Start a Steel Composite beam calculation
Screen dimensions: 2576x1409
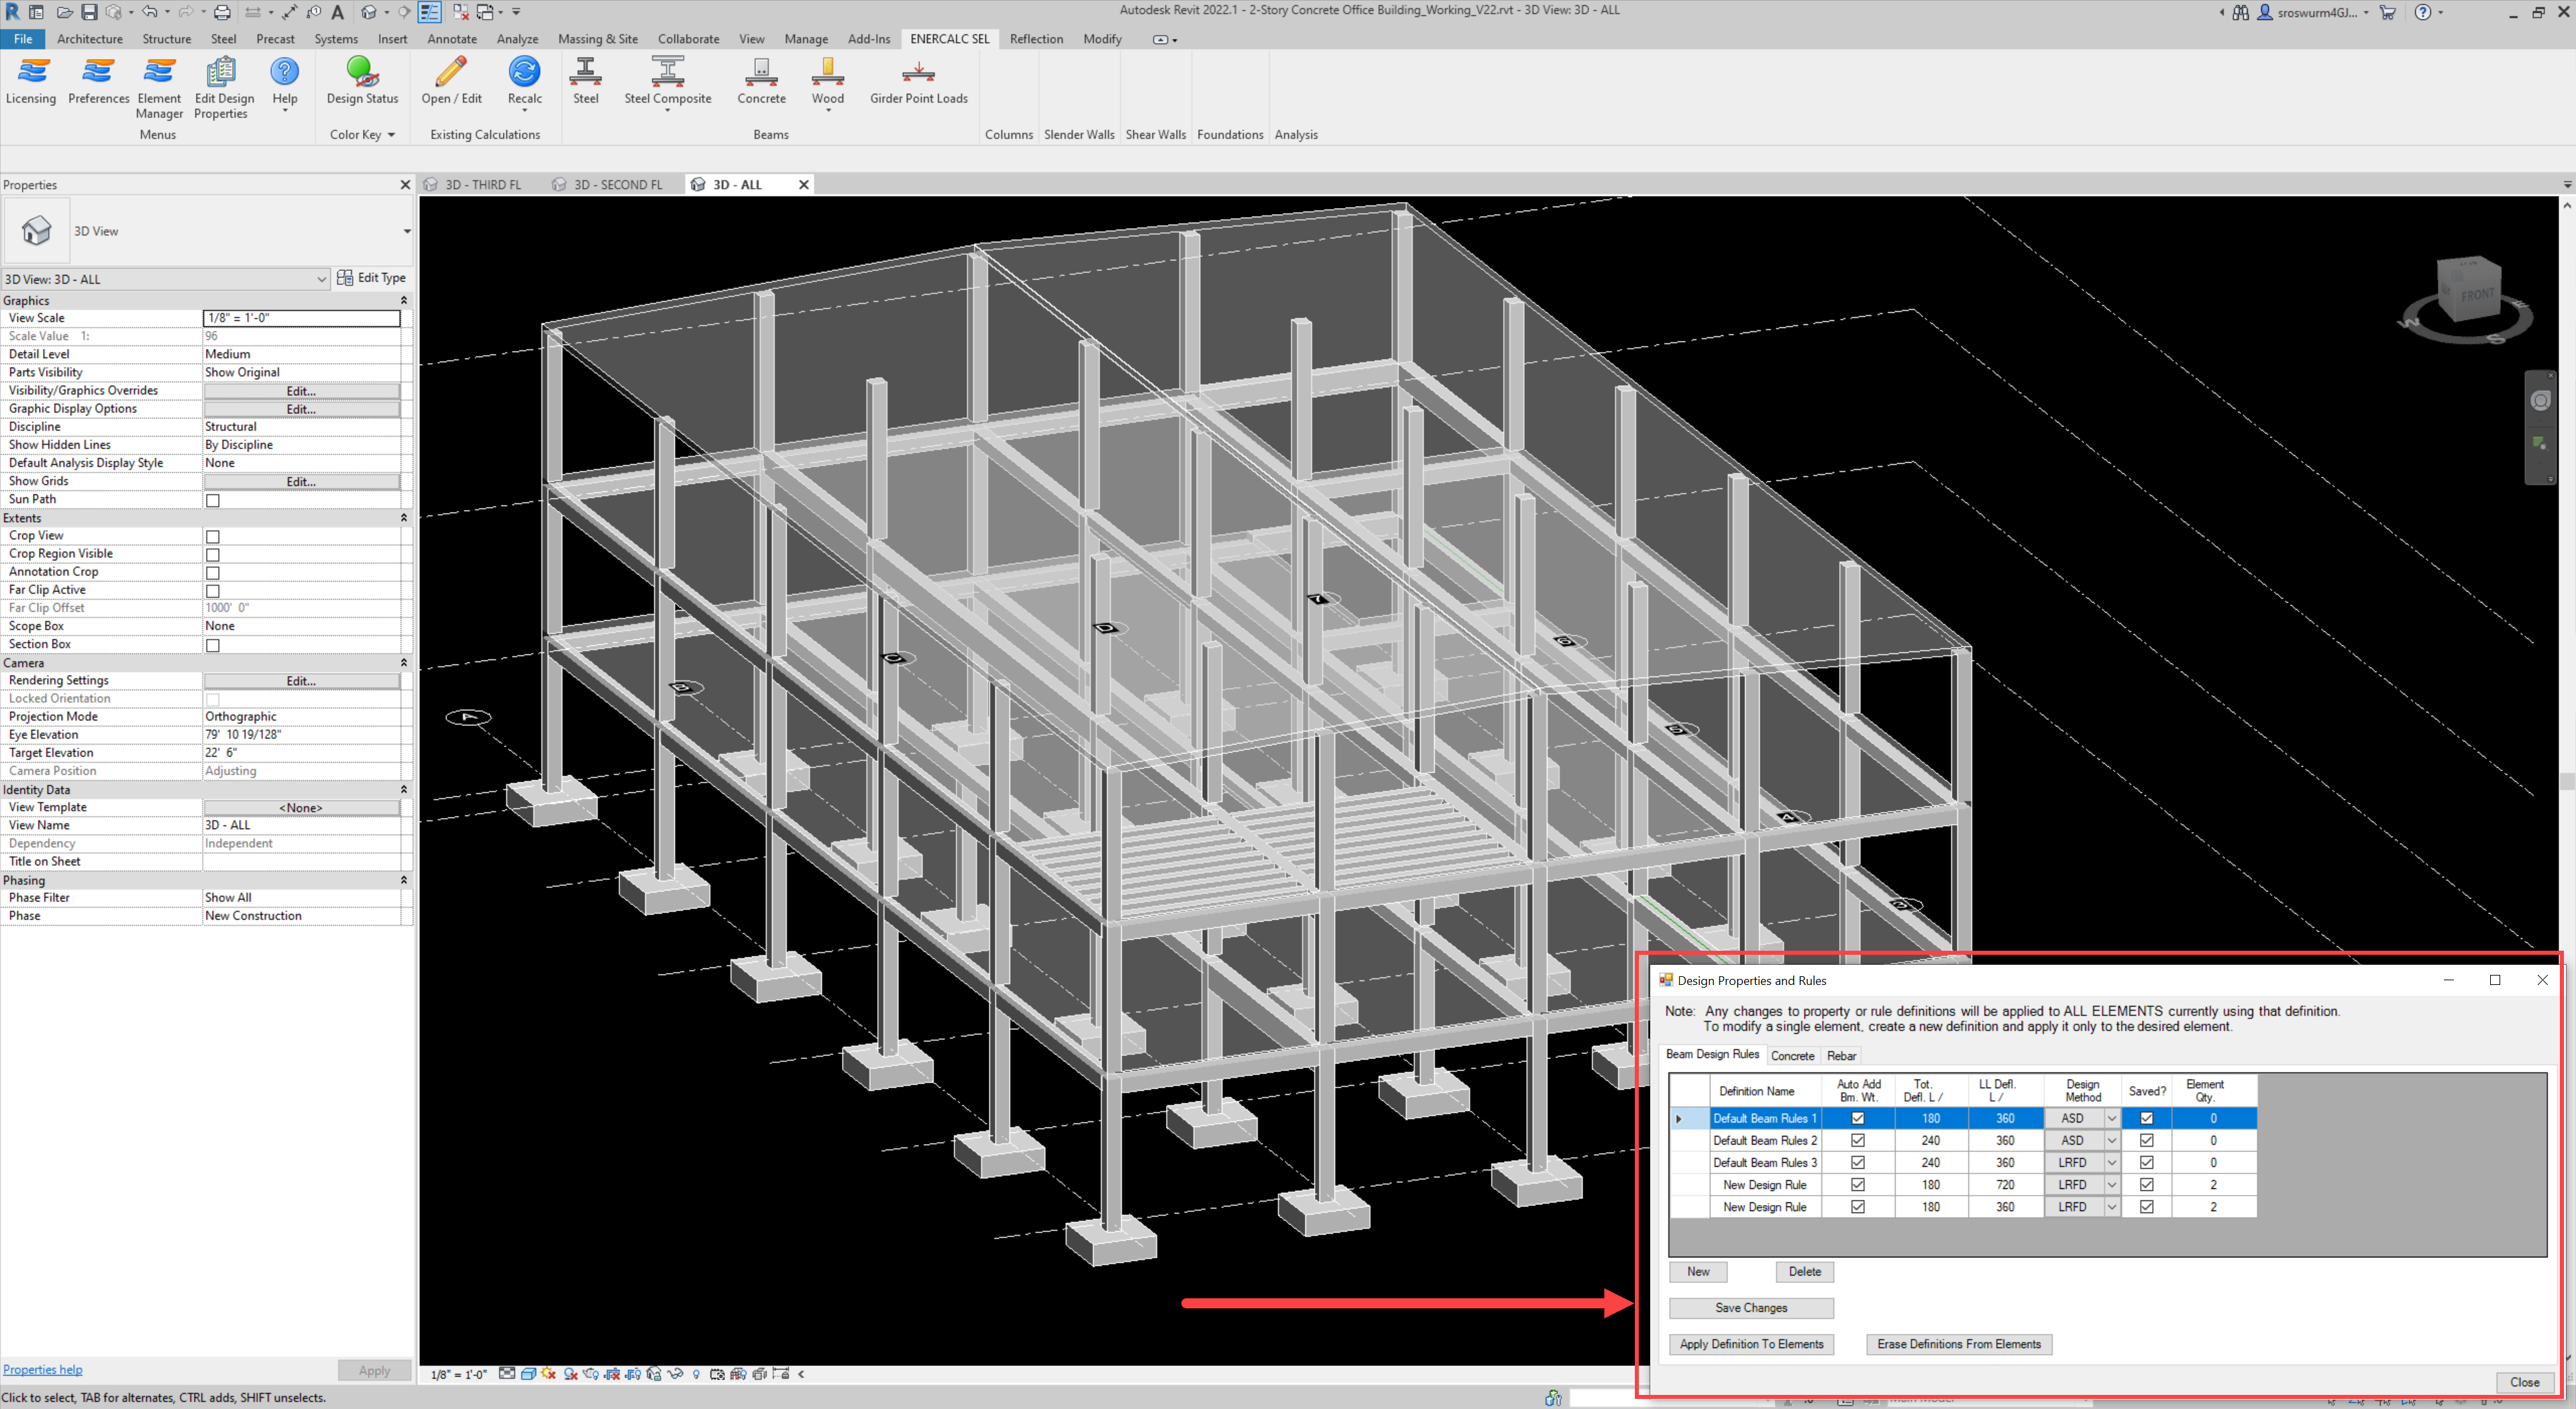(x=667, y=84)
